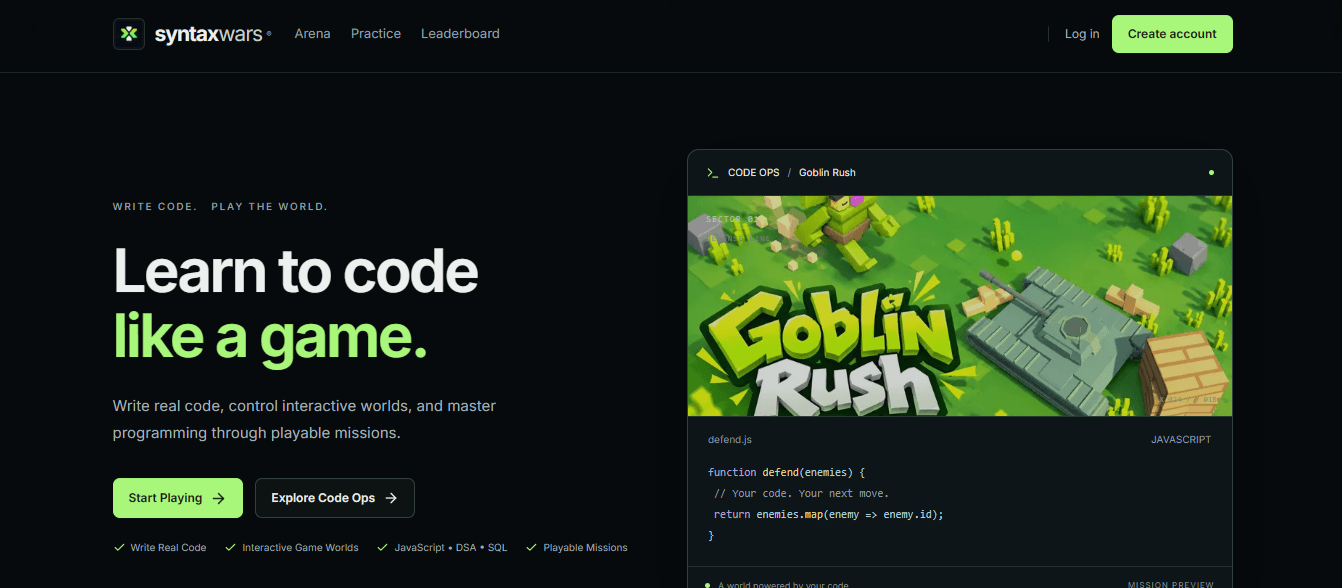This screenshot has width=1342, height=588.
Task: Click the defend.js file name label
Action: tap(729, 440)
